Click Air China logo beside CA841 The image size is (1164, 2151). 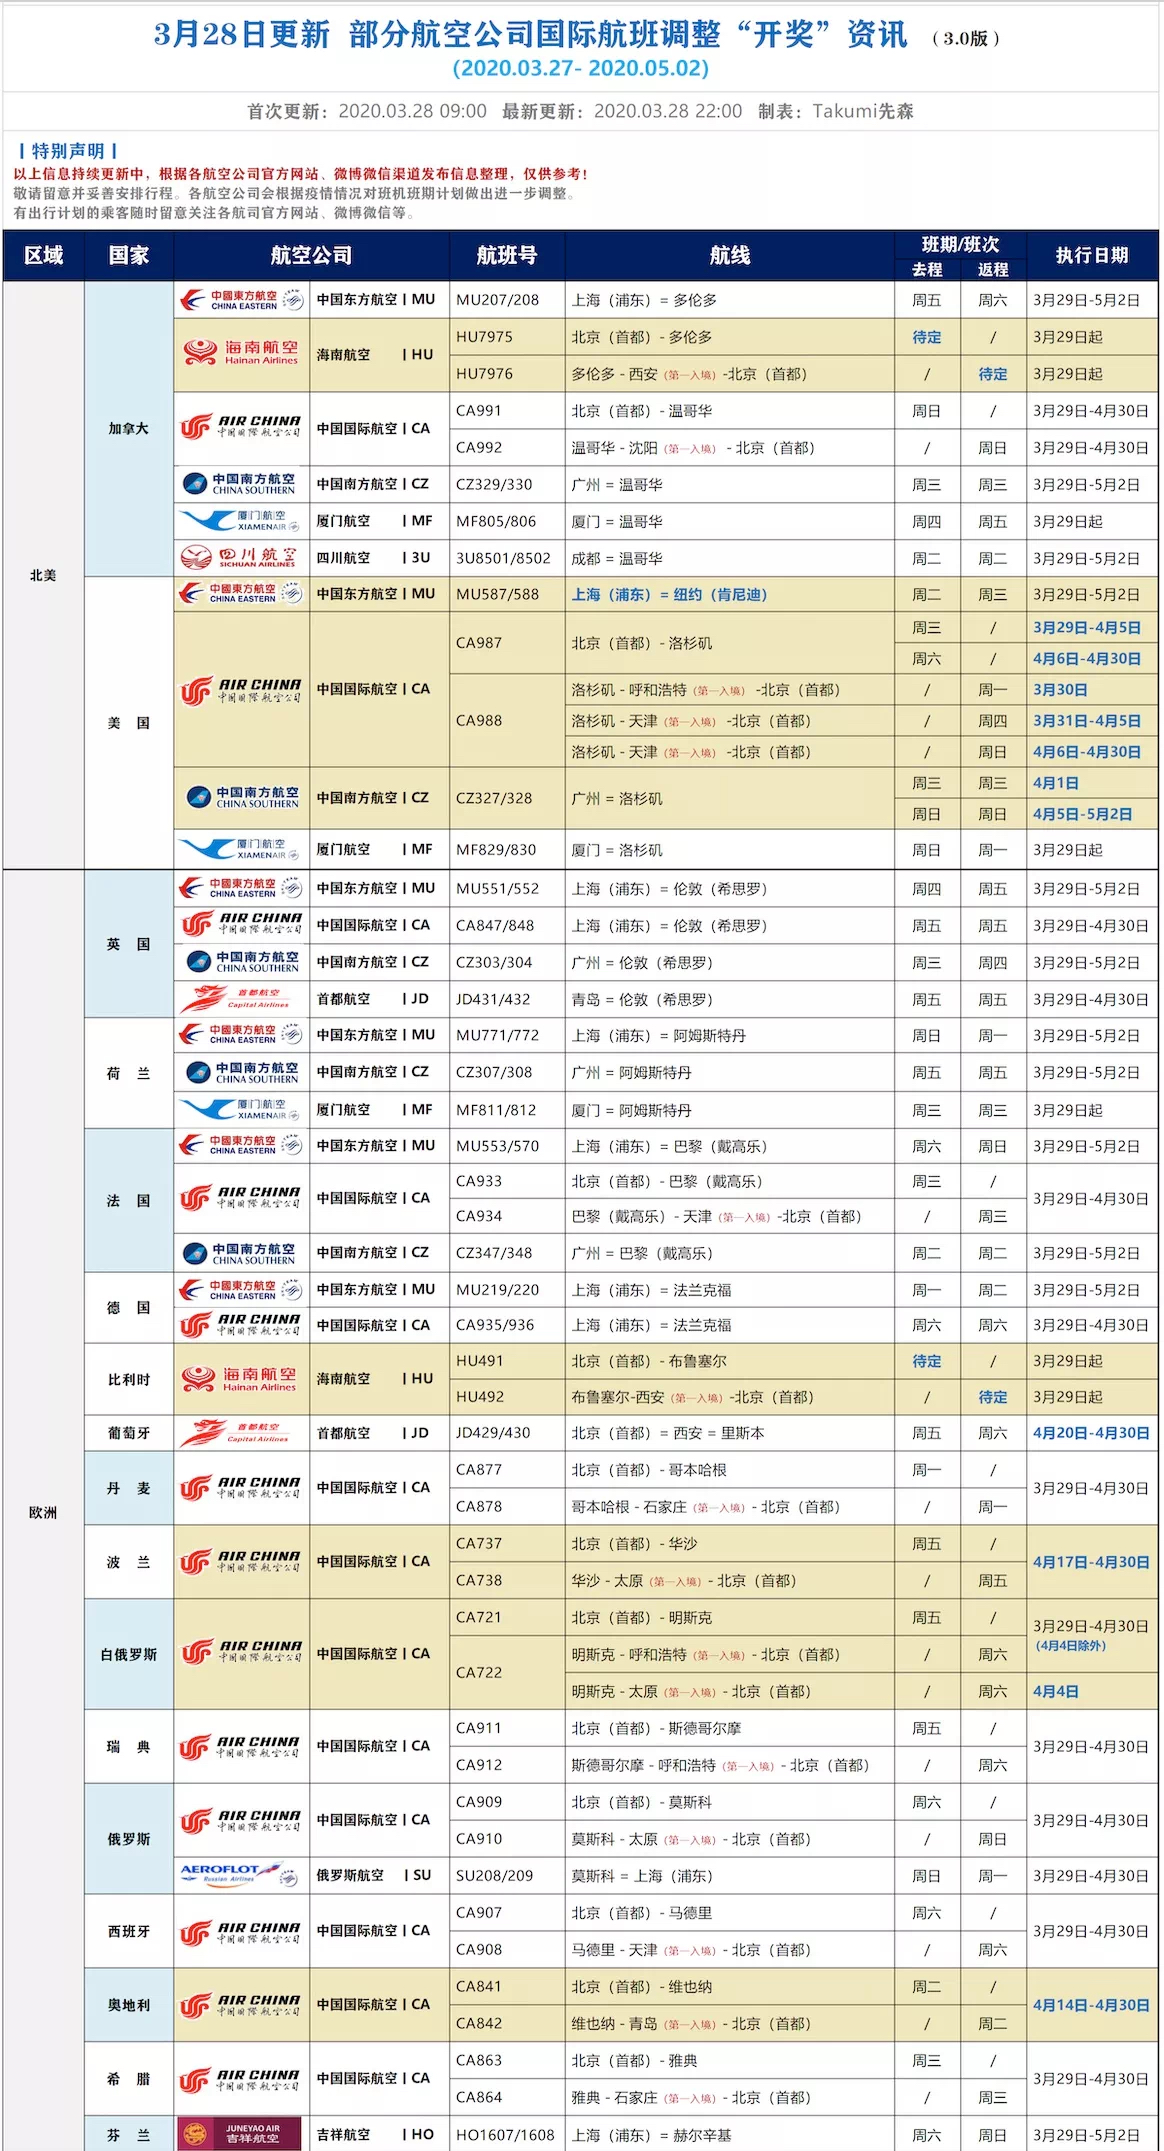tap(241, 2005)
